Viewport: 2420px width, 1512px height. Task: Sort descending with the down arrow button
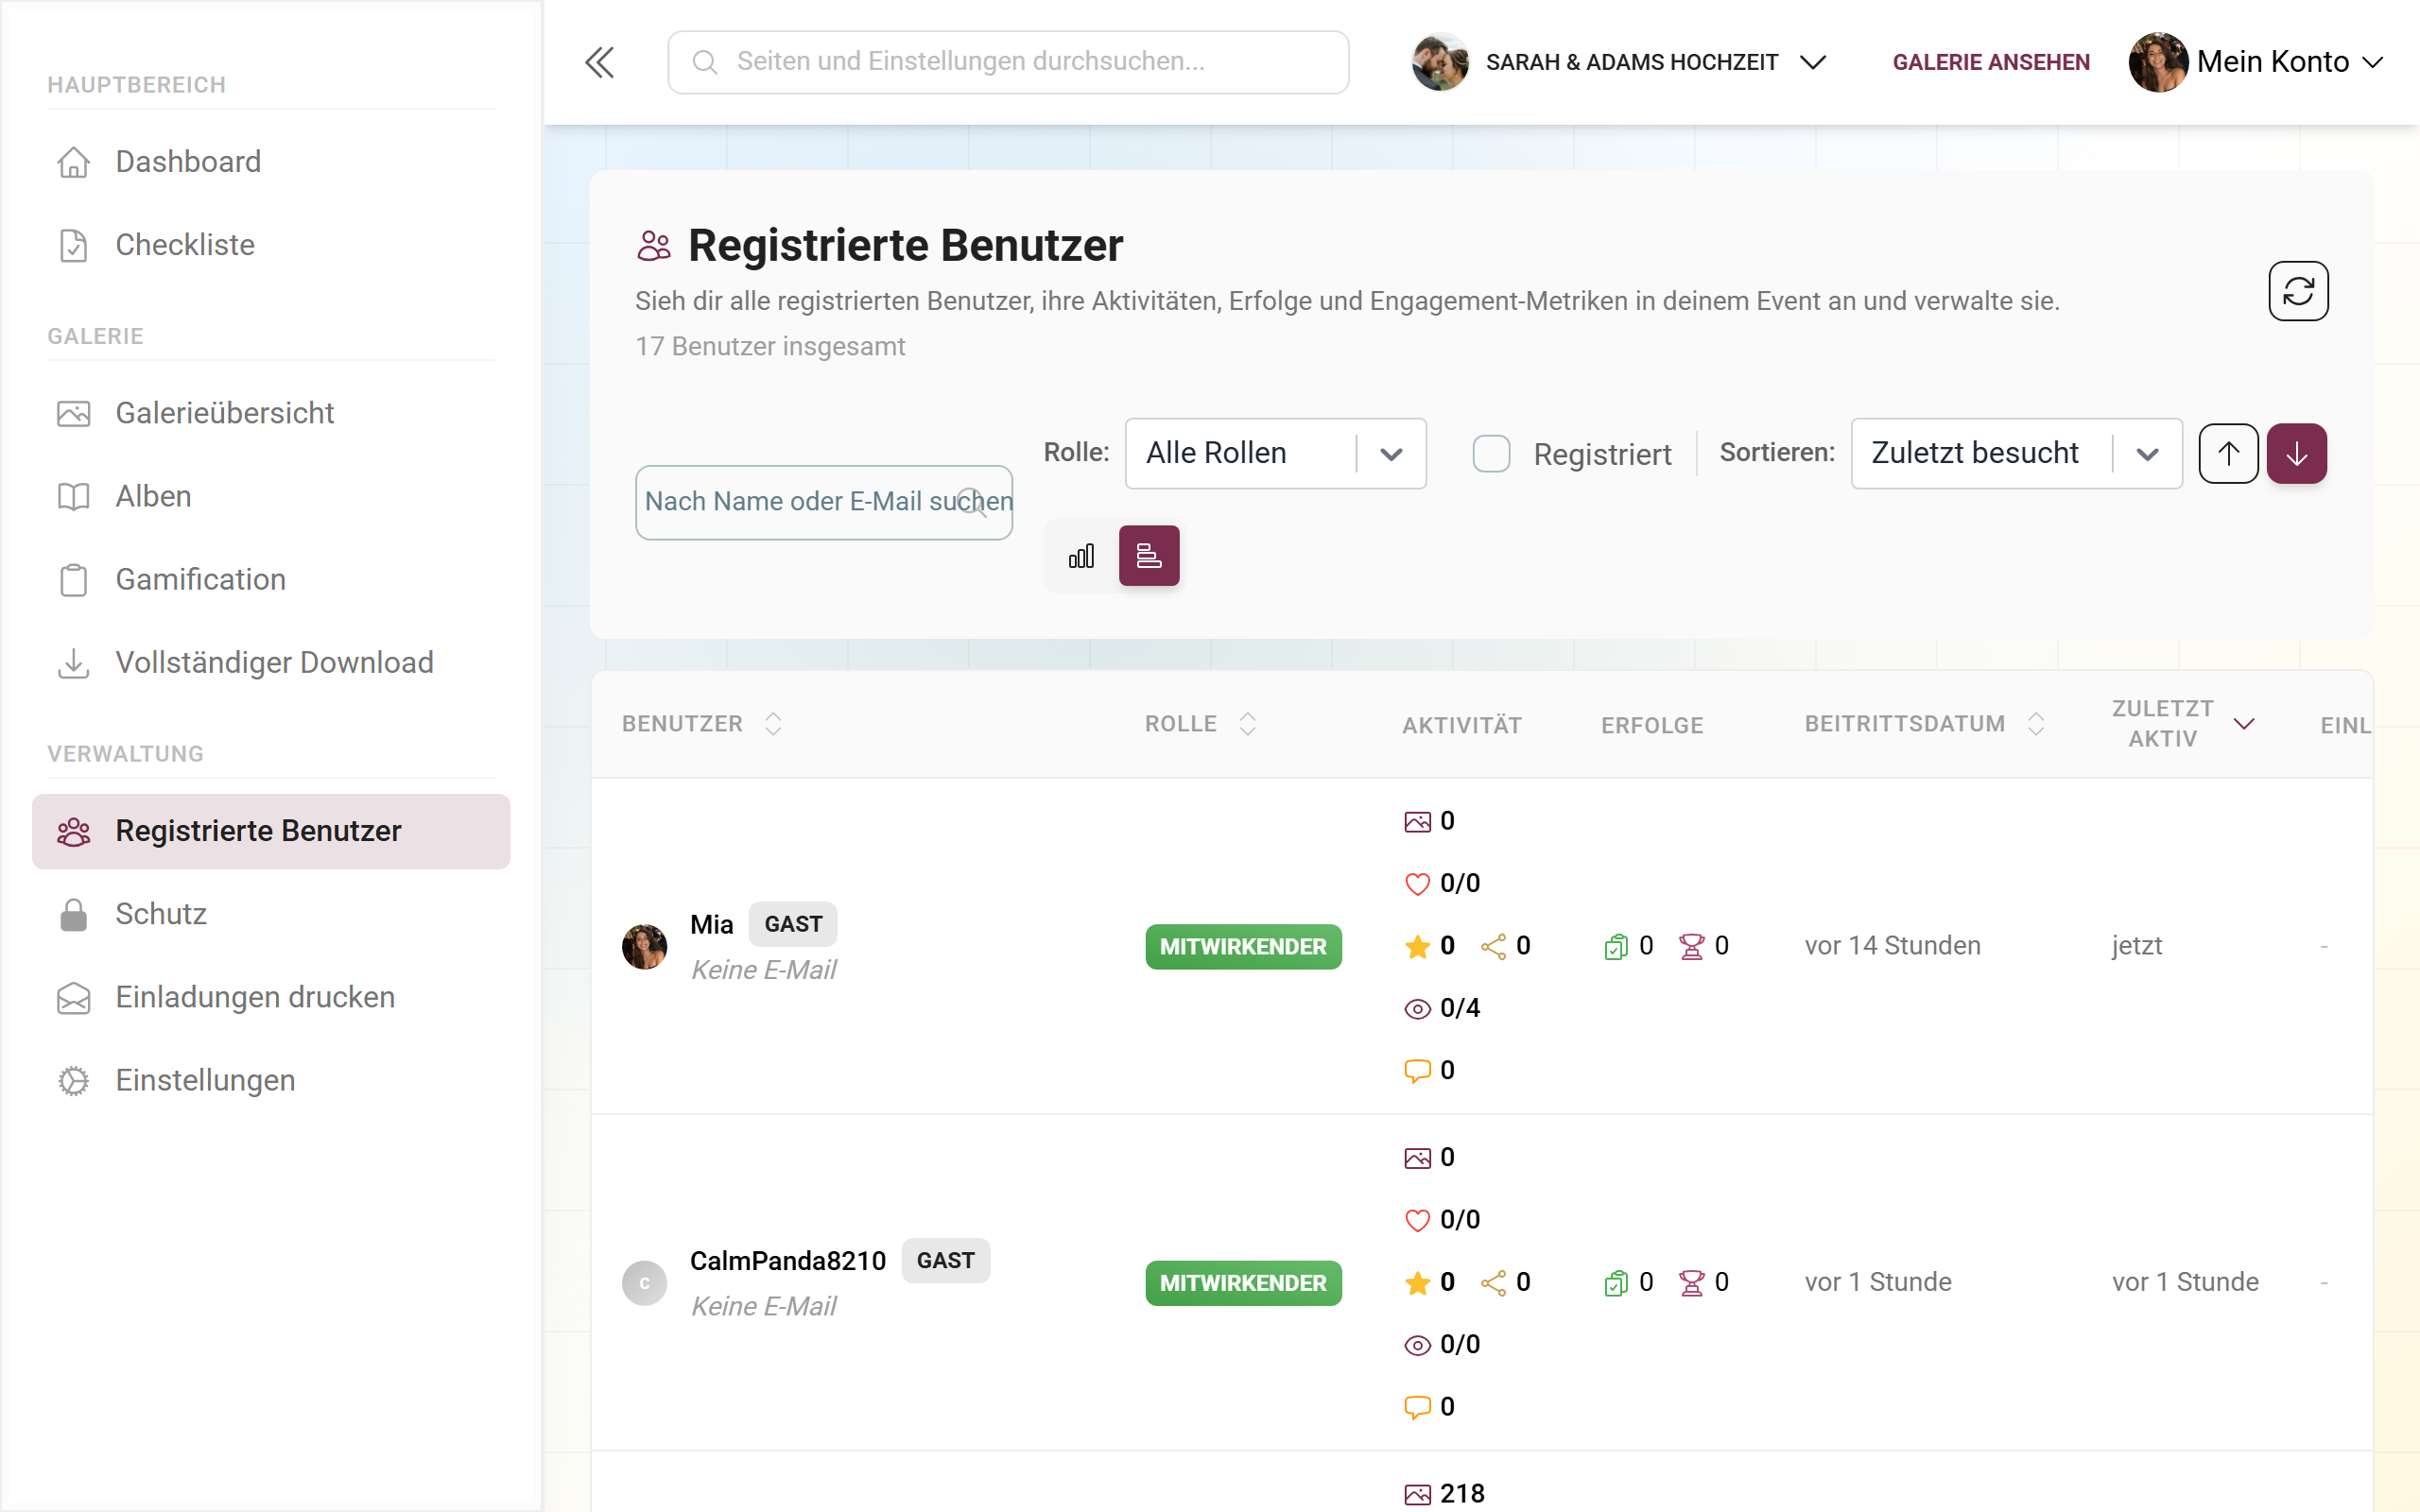(2296, 453)
